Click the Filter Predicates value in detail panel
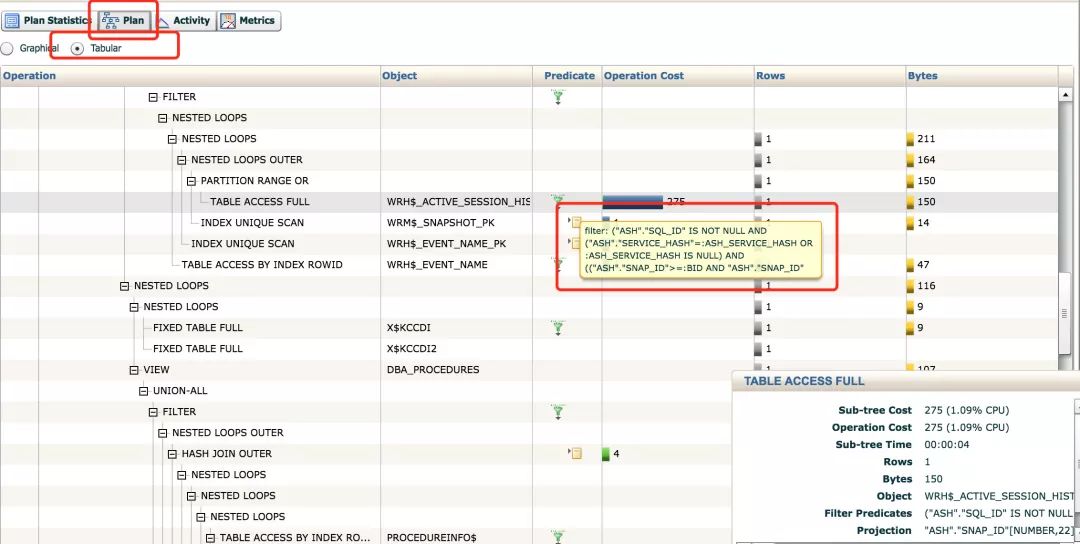The image size is (1080, 544). tap(998, 514)
